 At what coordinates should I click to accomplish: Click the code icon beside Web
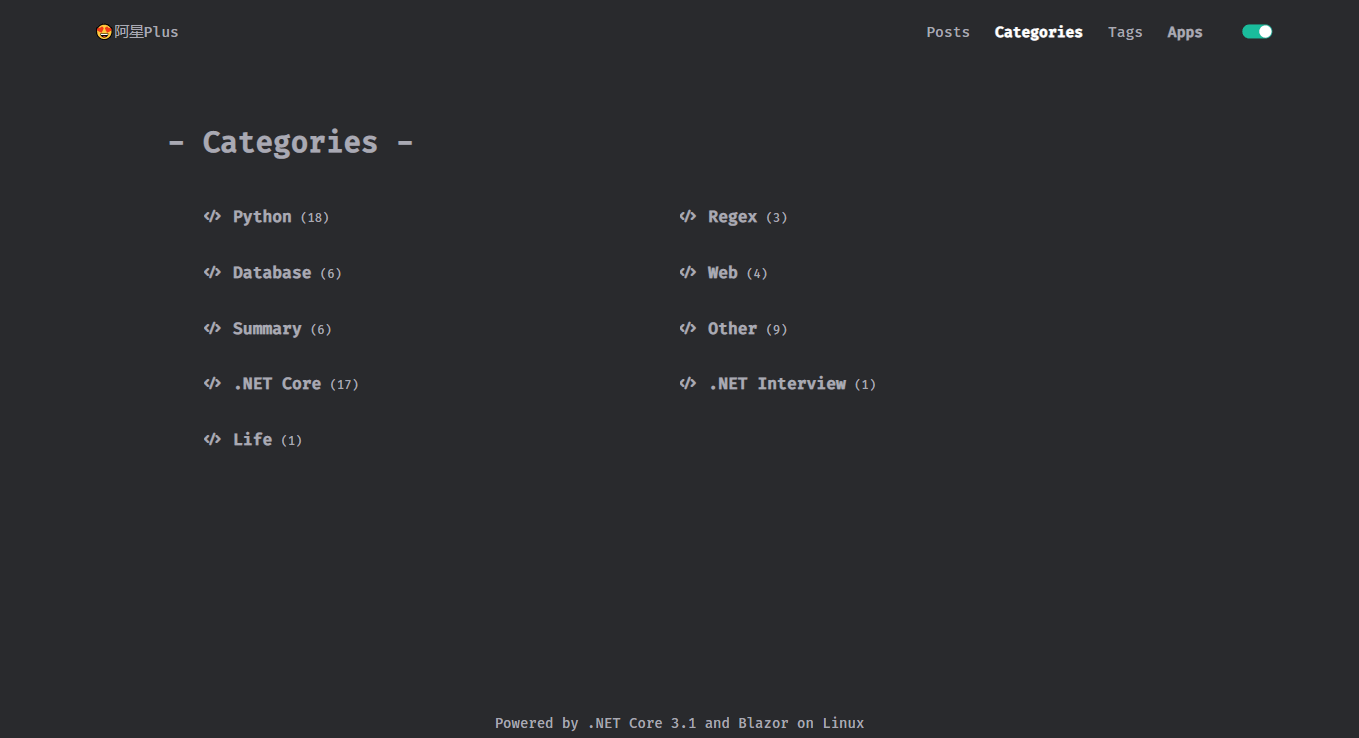687,272
